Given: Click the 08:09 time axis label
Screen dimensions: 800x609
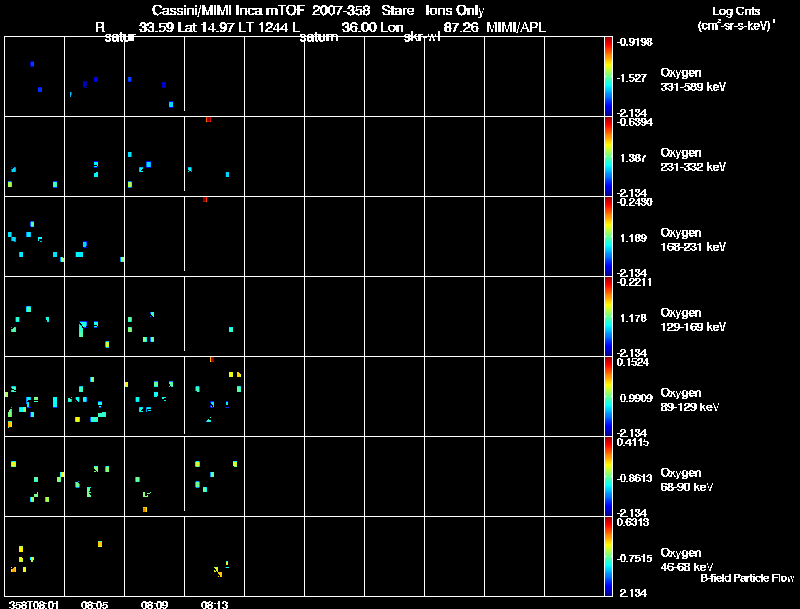Looking at the screenshot, I should coord(154,605).
